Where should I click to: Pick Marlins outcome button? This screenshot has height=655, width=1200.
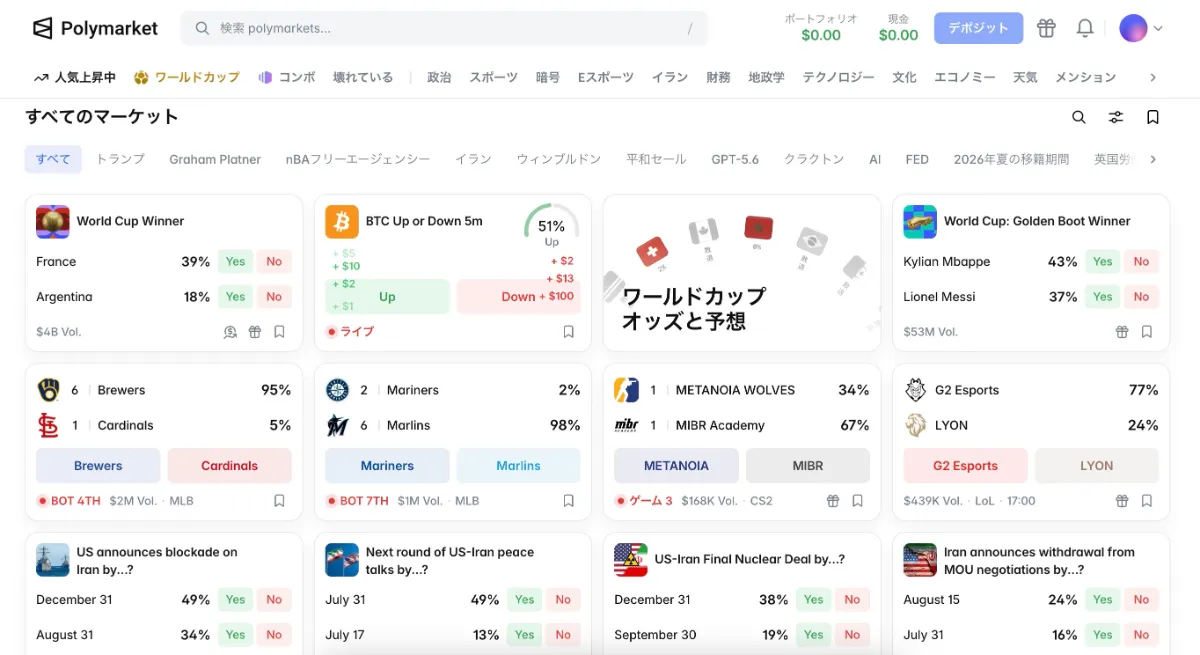pyautogui.click(x=518, y=466)
